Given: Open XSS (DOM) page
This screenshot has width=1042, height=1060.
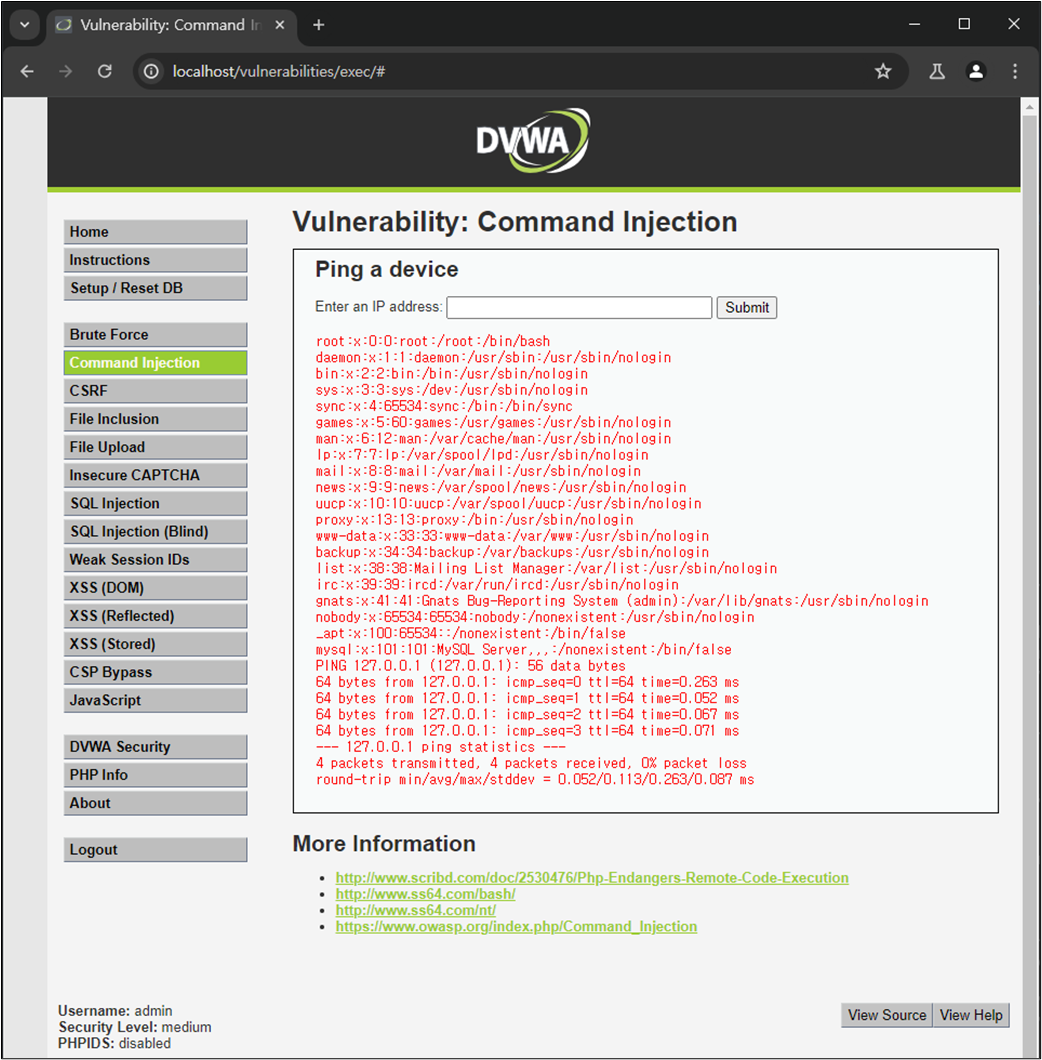Looking at the screenshot, I should click(156, 588).
